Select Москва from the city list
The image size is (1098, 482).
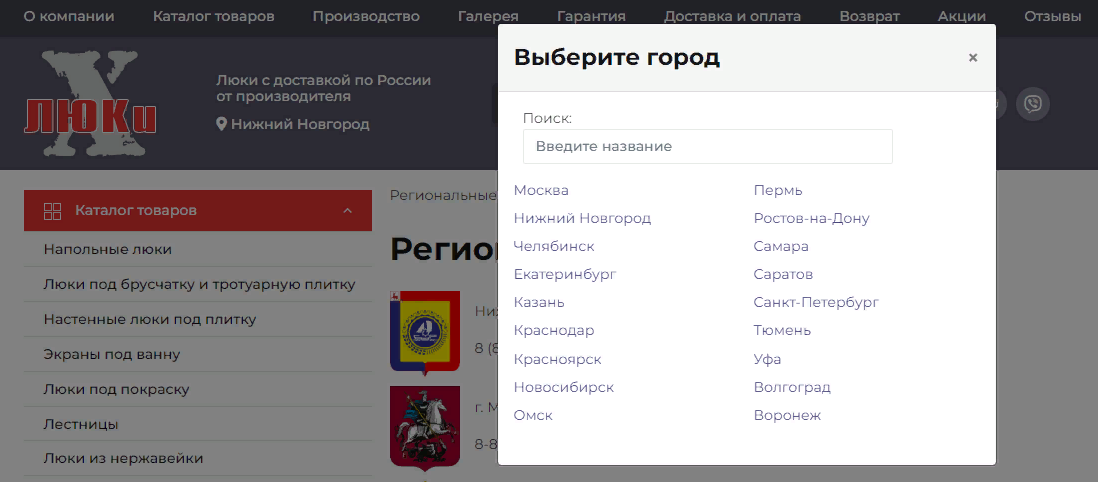click(x=541, y=190)
